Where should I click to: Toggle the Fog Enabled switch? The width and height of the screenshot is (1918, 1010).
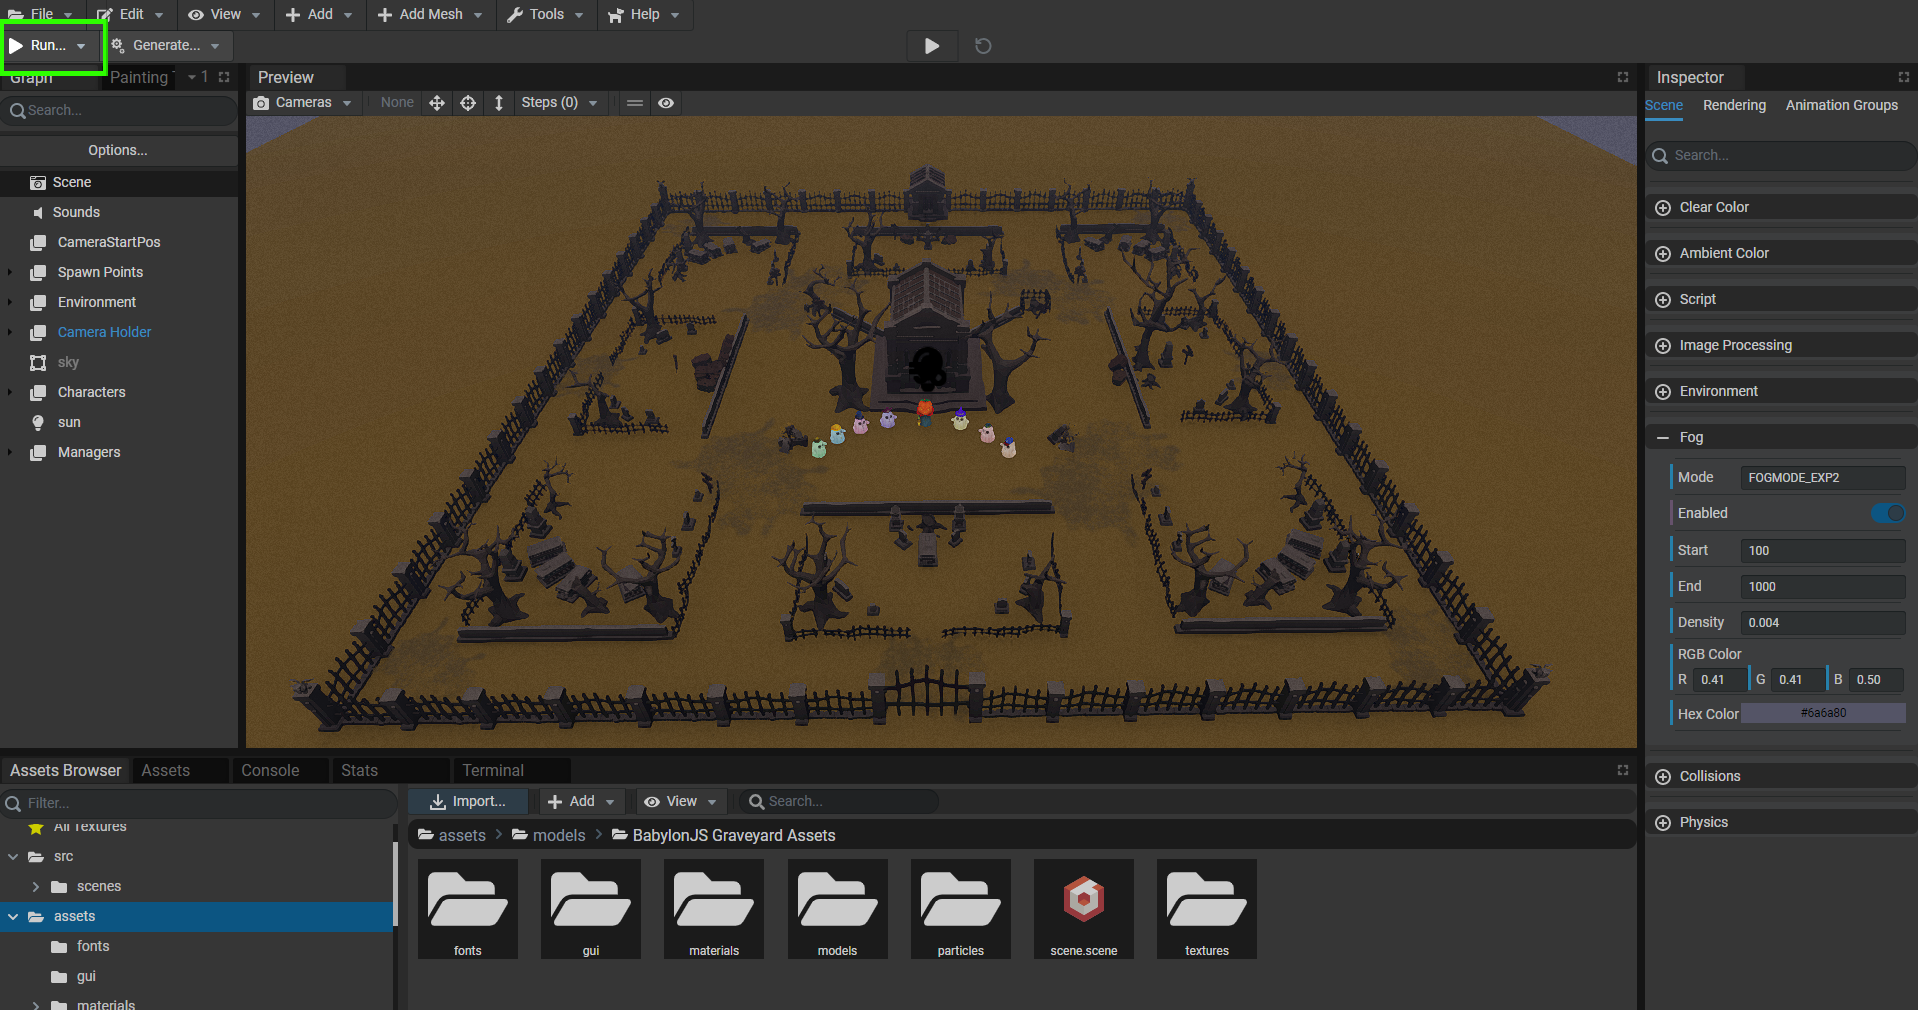coord(1888,513)
